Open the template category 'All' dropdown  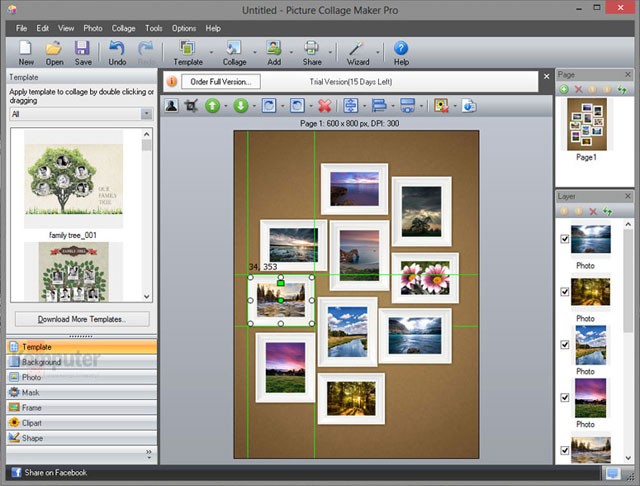point(146,114)
